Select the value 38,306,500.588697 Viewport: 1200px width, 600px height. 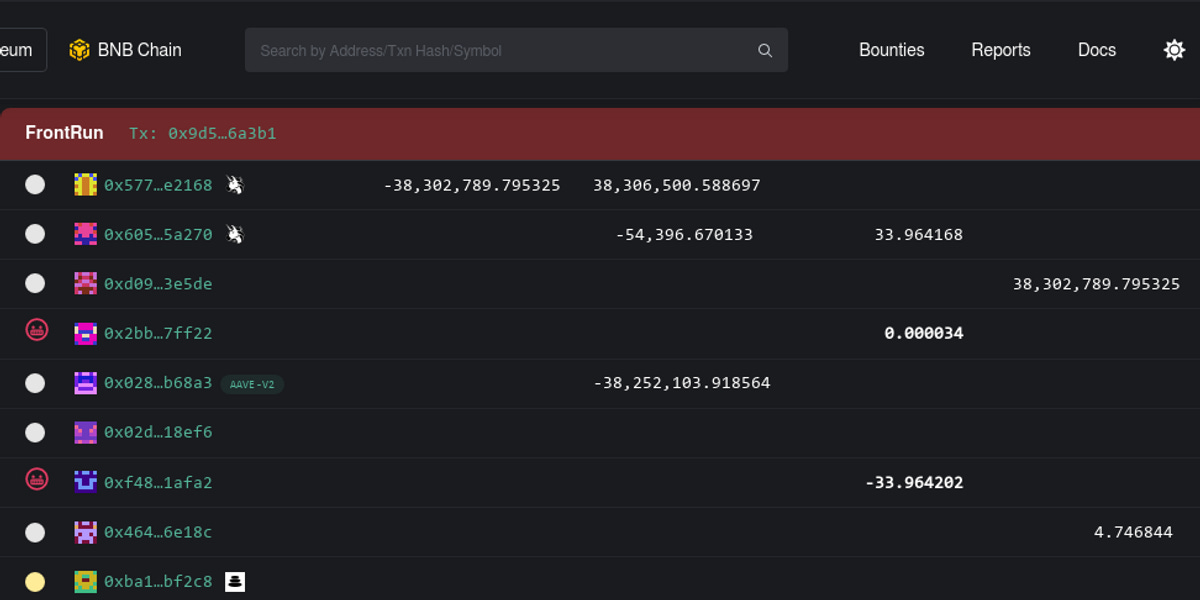[x=677, y=185]
